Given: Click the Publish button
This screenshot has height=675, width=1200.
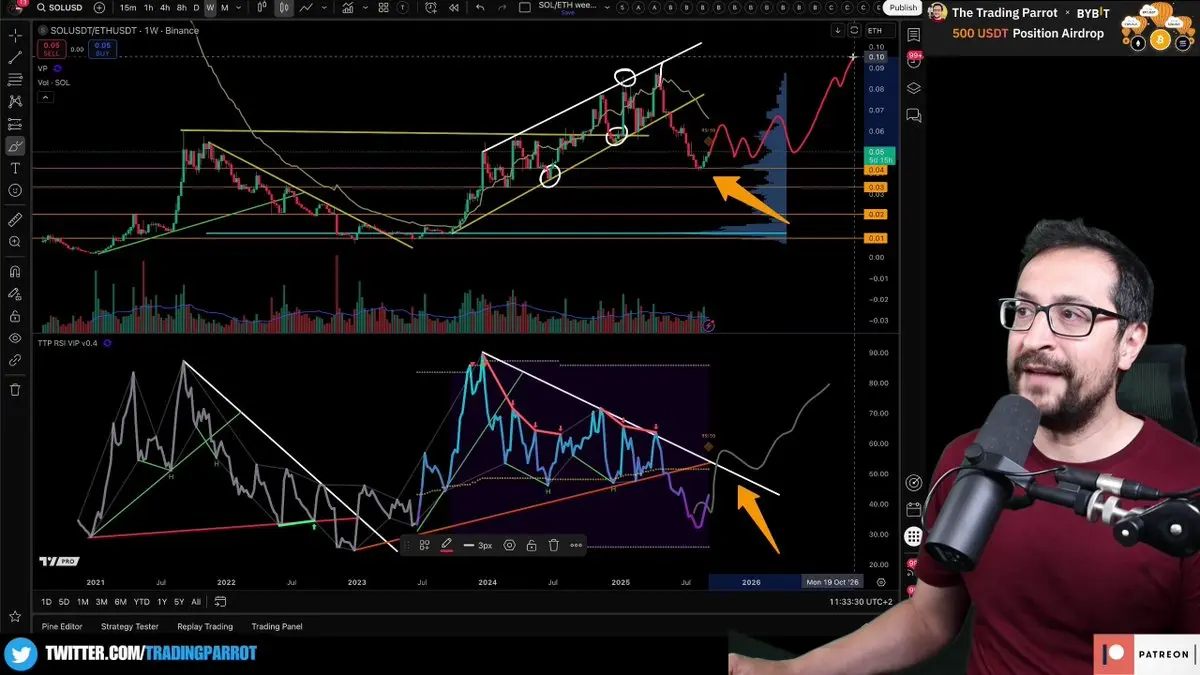Looking at the screenshot, I should pyautogui.click(x=903, y=7).
